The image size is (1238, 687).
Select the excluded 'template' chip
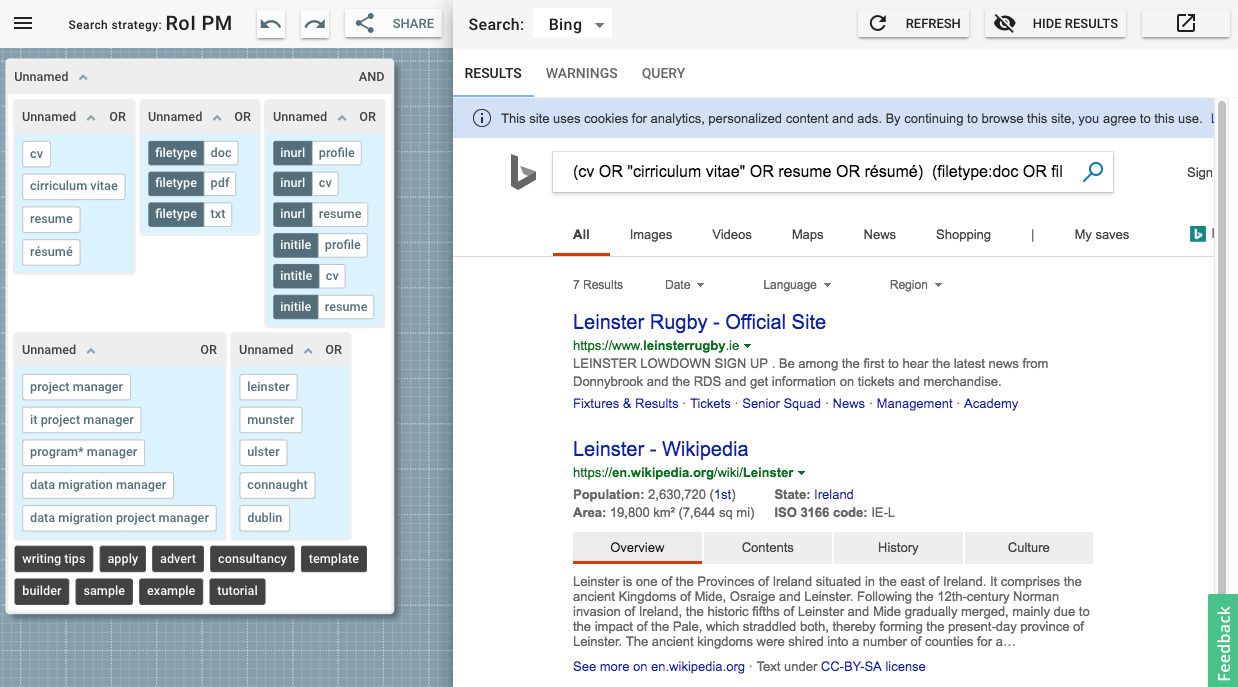point(334,559)
